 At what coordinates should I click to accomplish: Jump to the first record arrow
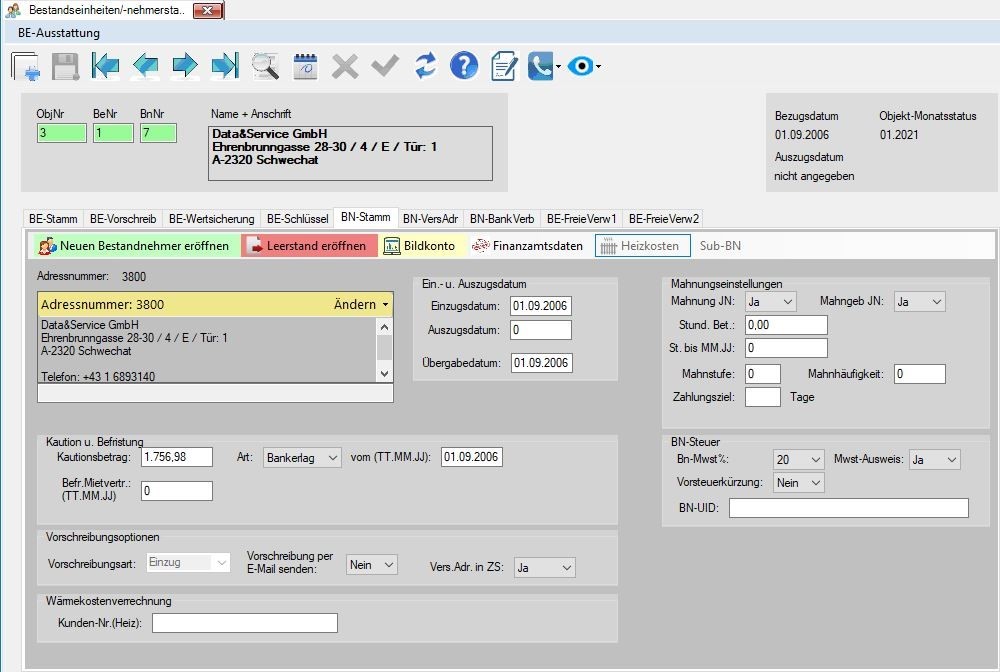coord(105,67)
